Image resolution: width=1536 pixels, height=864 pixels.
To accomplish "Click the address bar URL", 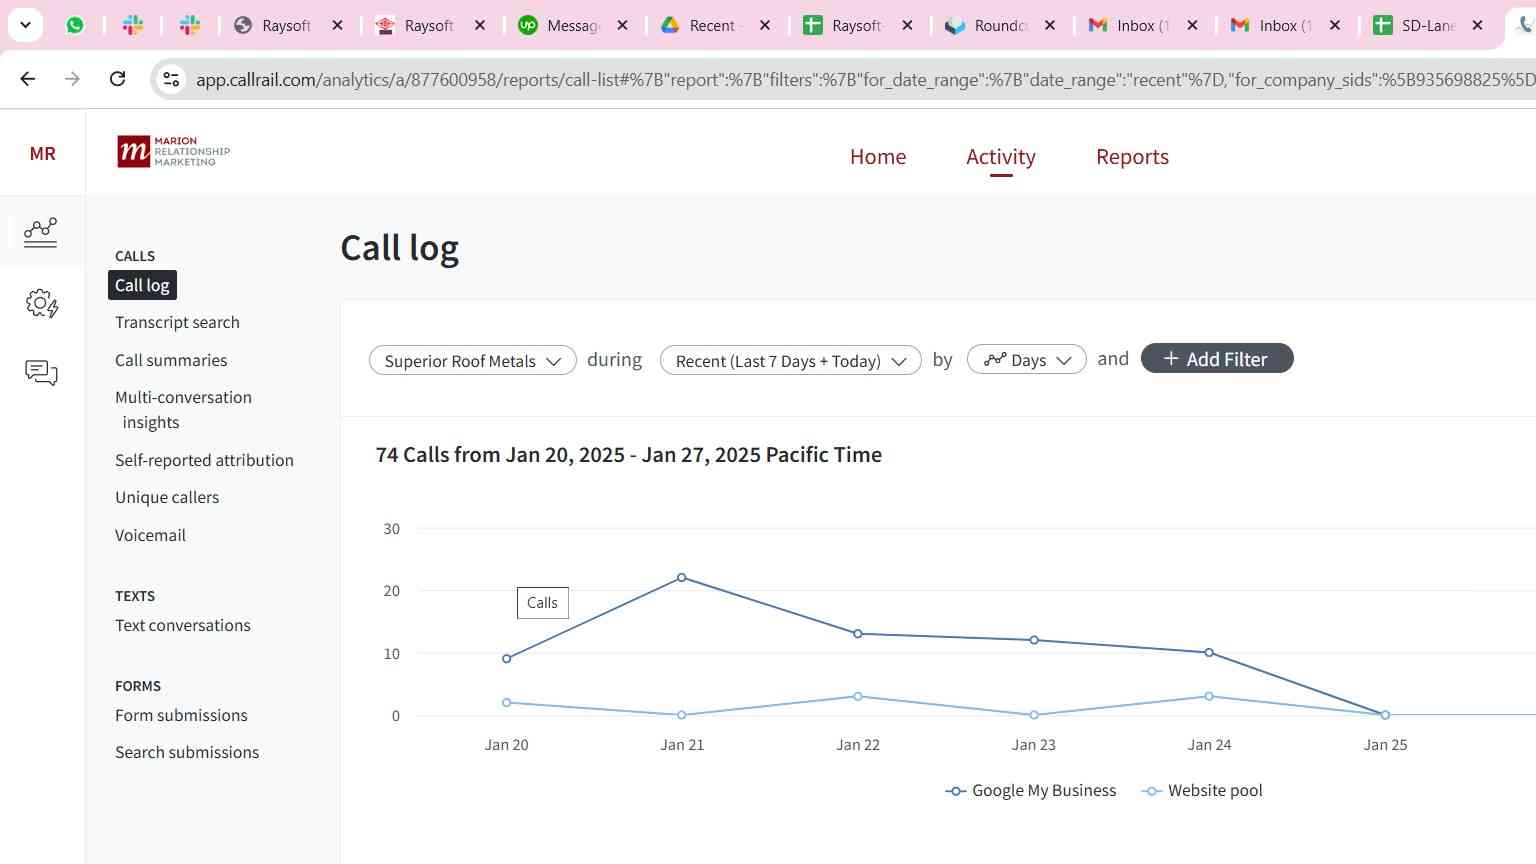I will pyautogui.click(x=865, y=79).
